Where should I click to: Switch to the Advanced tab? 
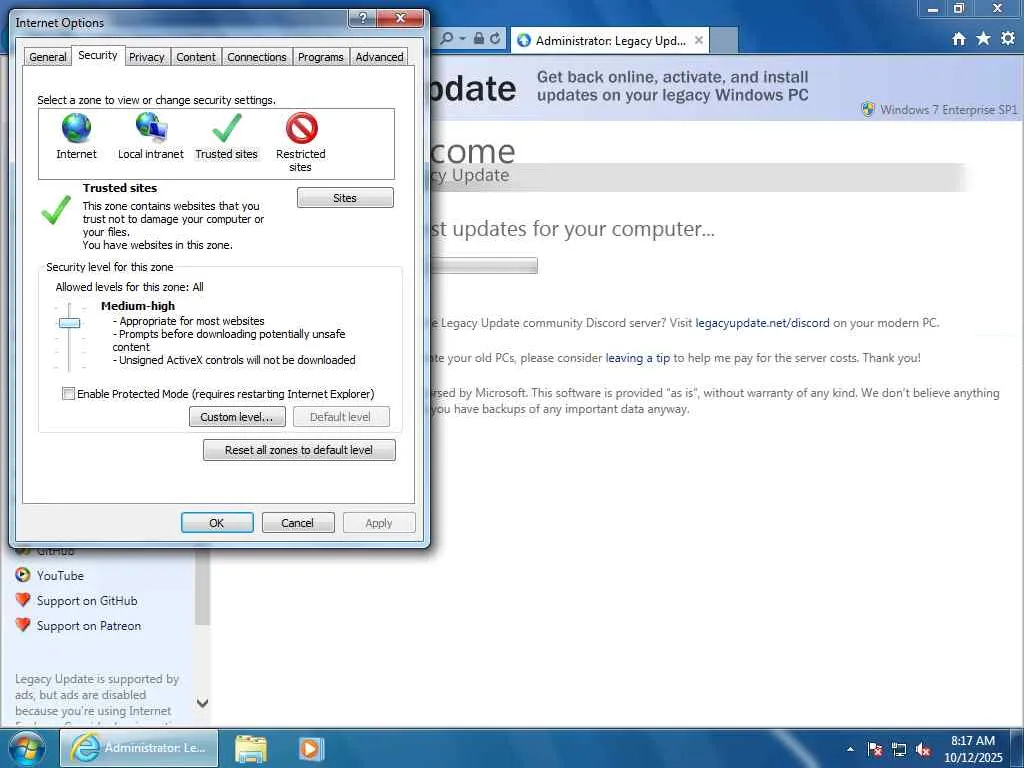379,57
